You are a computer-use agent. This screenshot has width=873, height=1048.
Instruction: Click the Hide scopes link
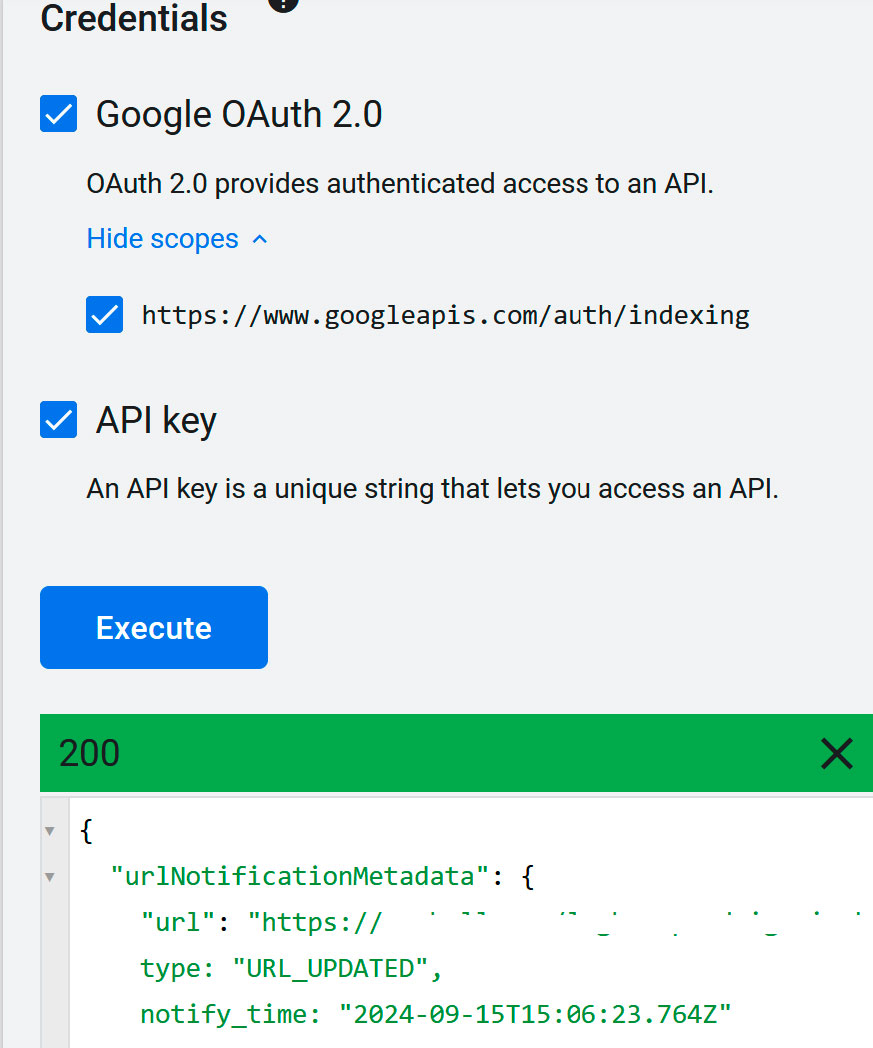pyautogui.click(x=162, y=239)
